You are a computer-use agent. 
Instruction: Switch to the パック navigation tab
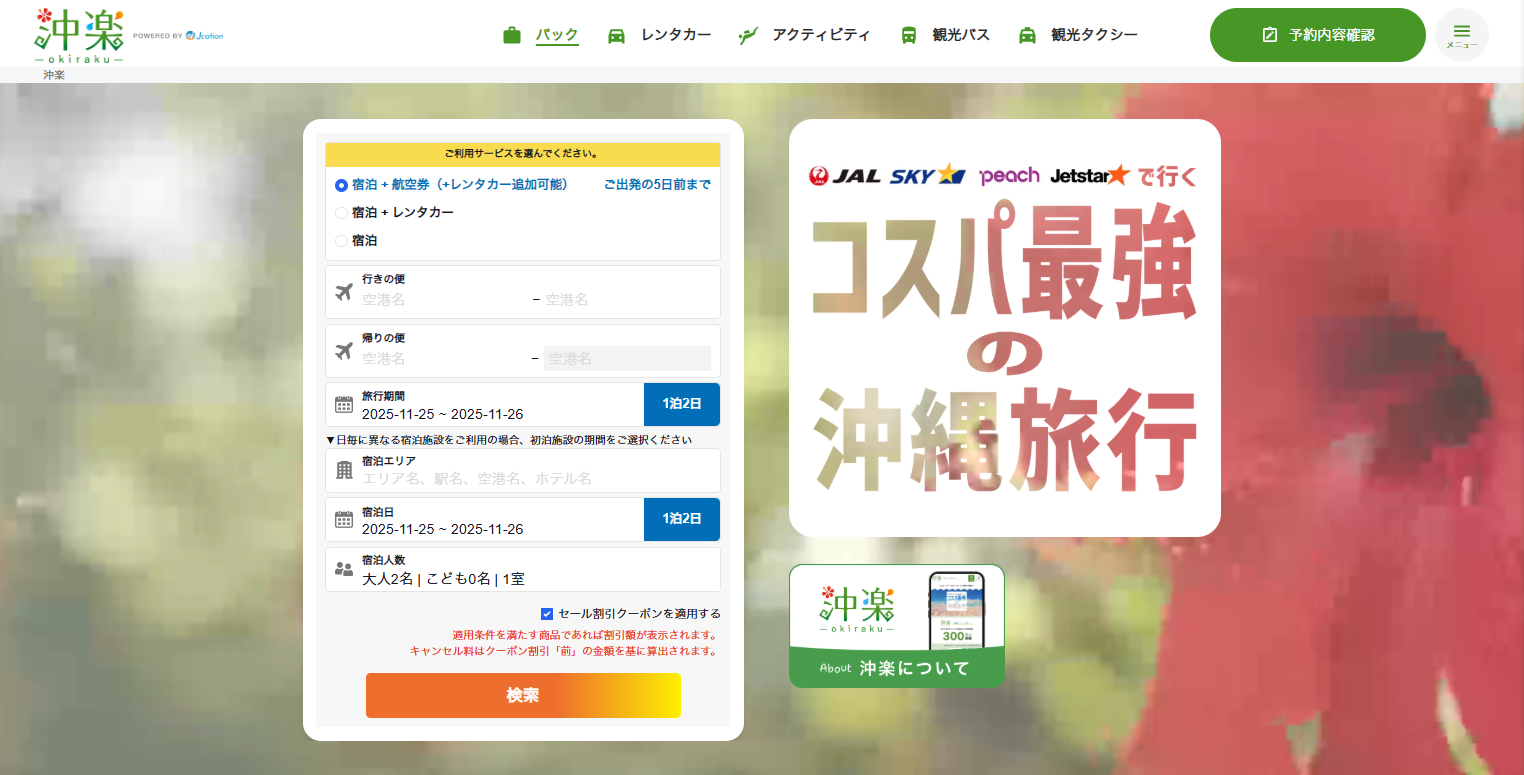[556, 33]
